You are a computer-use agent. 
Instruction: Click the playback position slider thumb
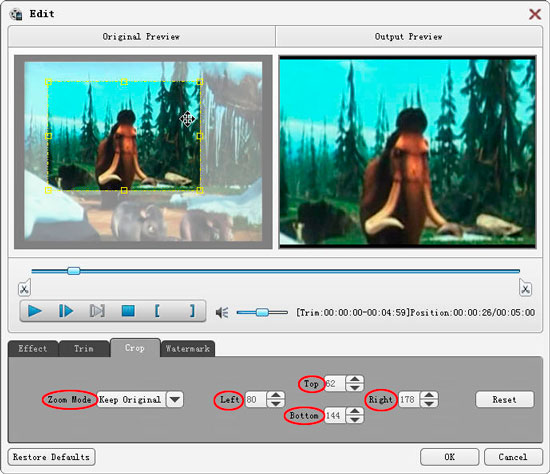point(73,271)
